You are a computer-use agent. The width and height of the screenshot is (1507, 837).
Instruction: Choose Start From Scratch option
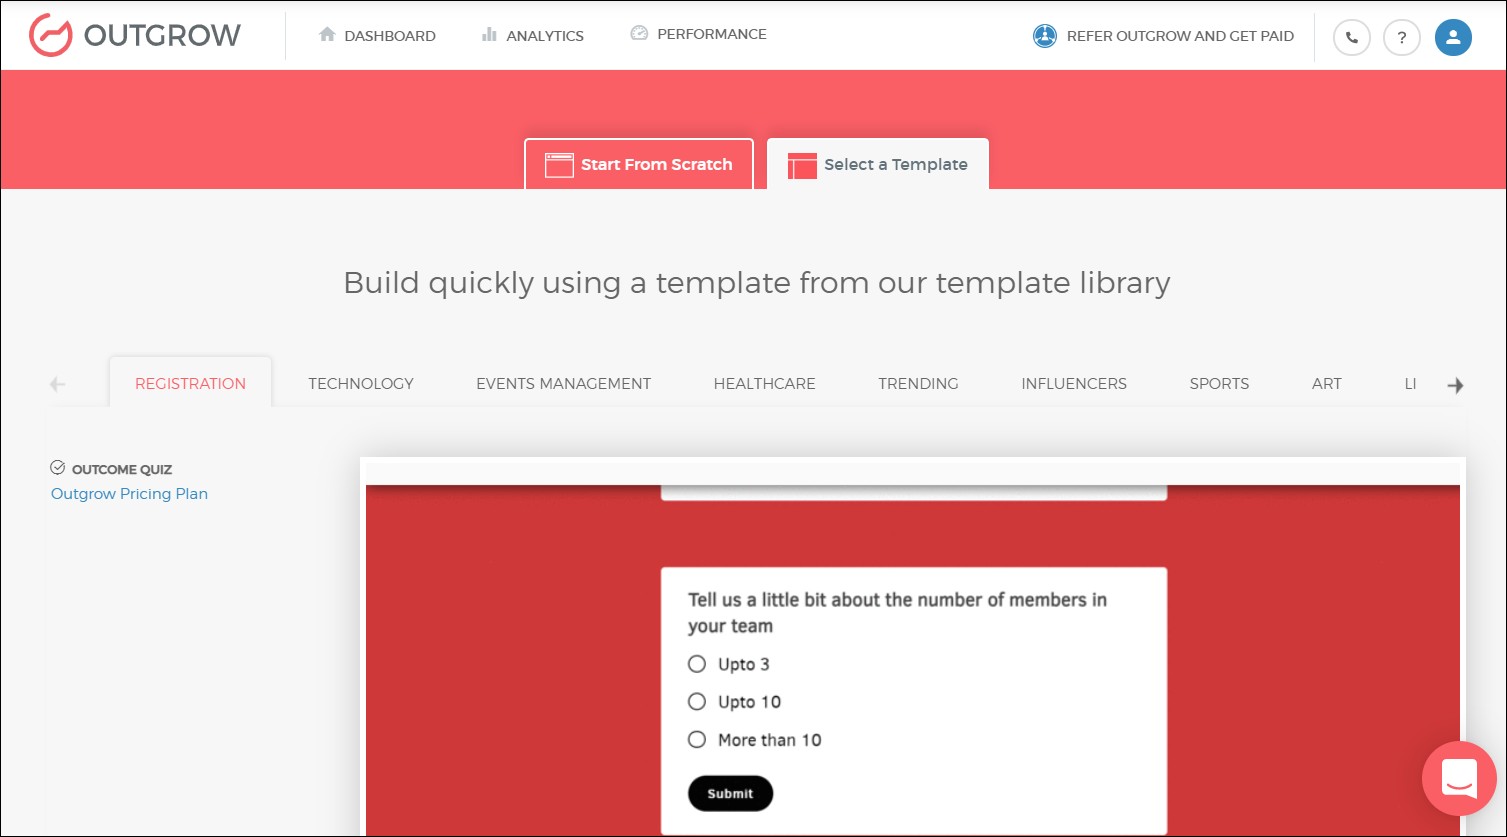click(x=638, y=165)
